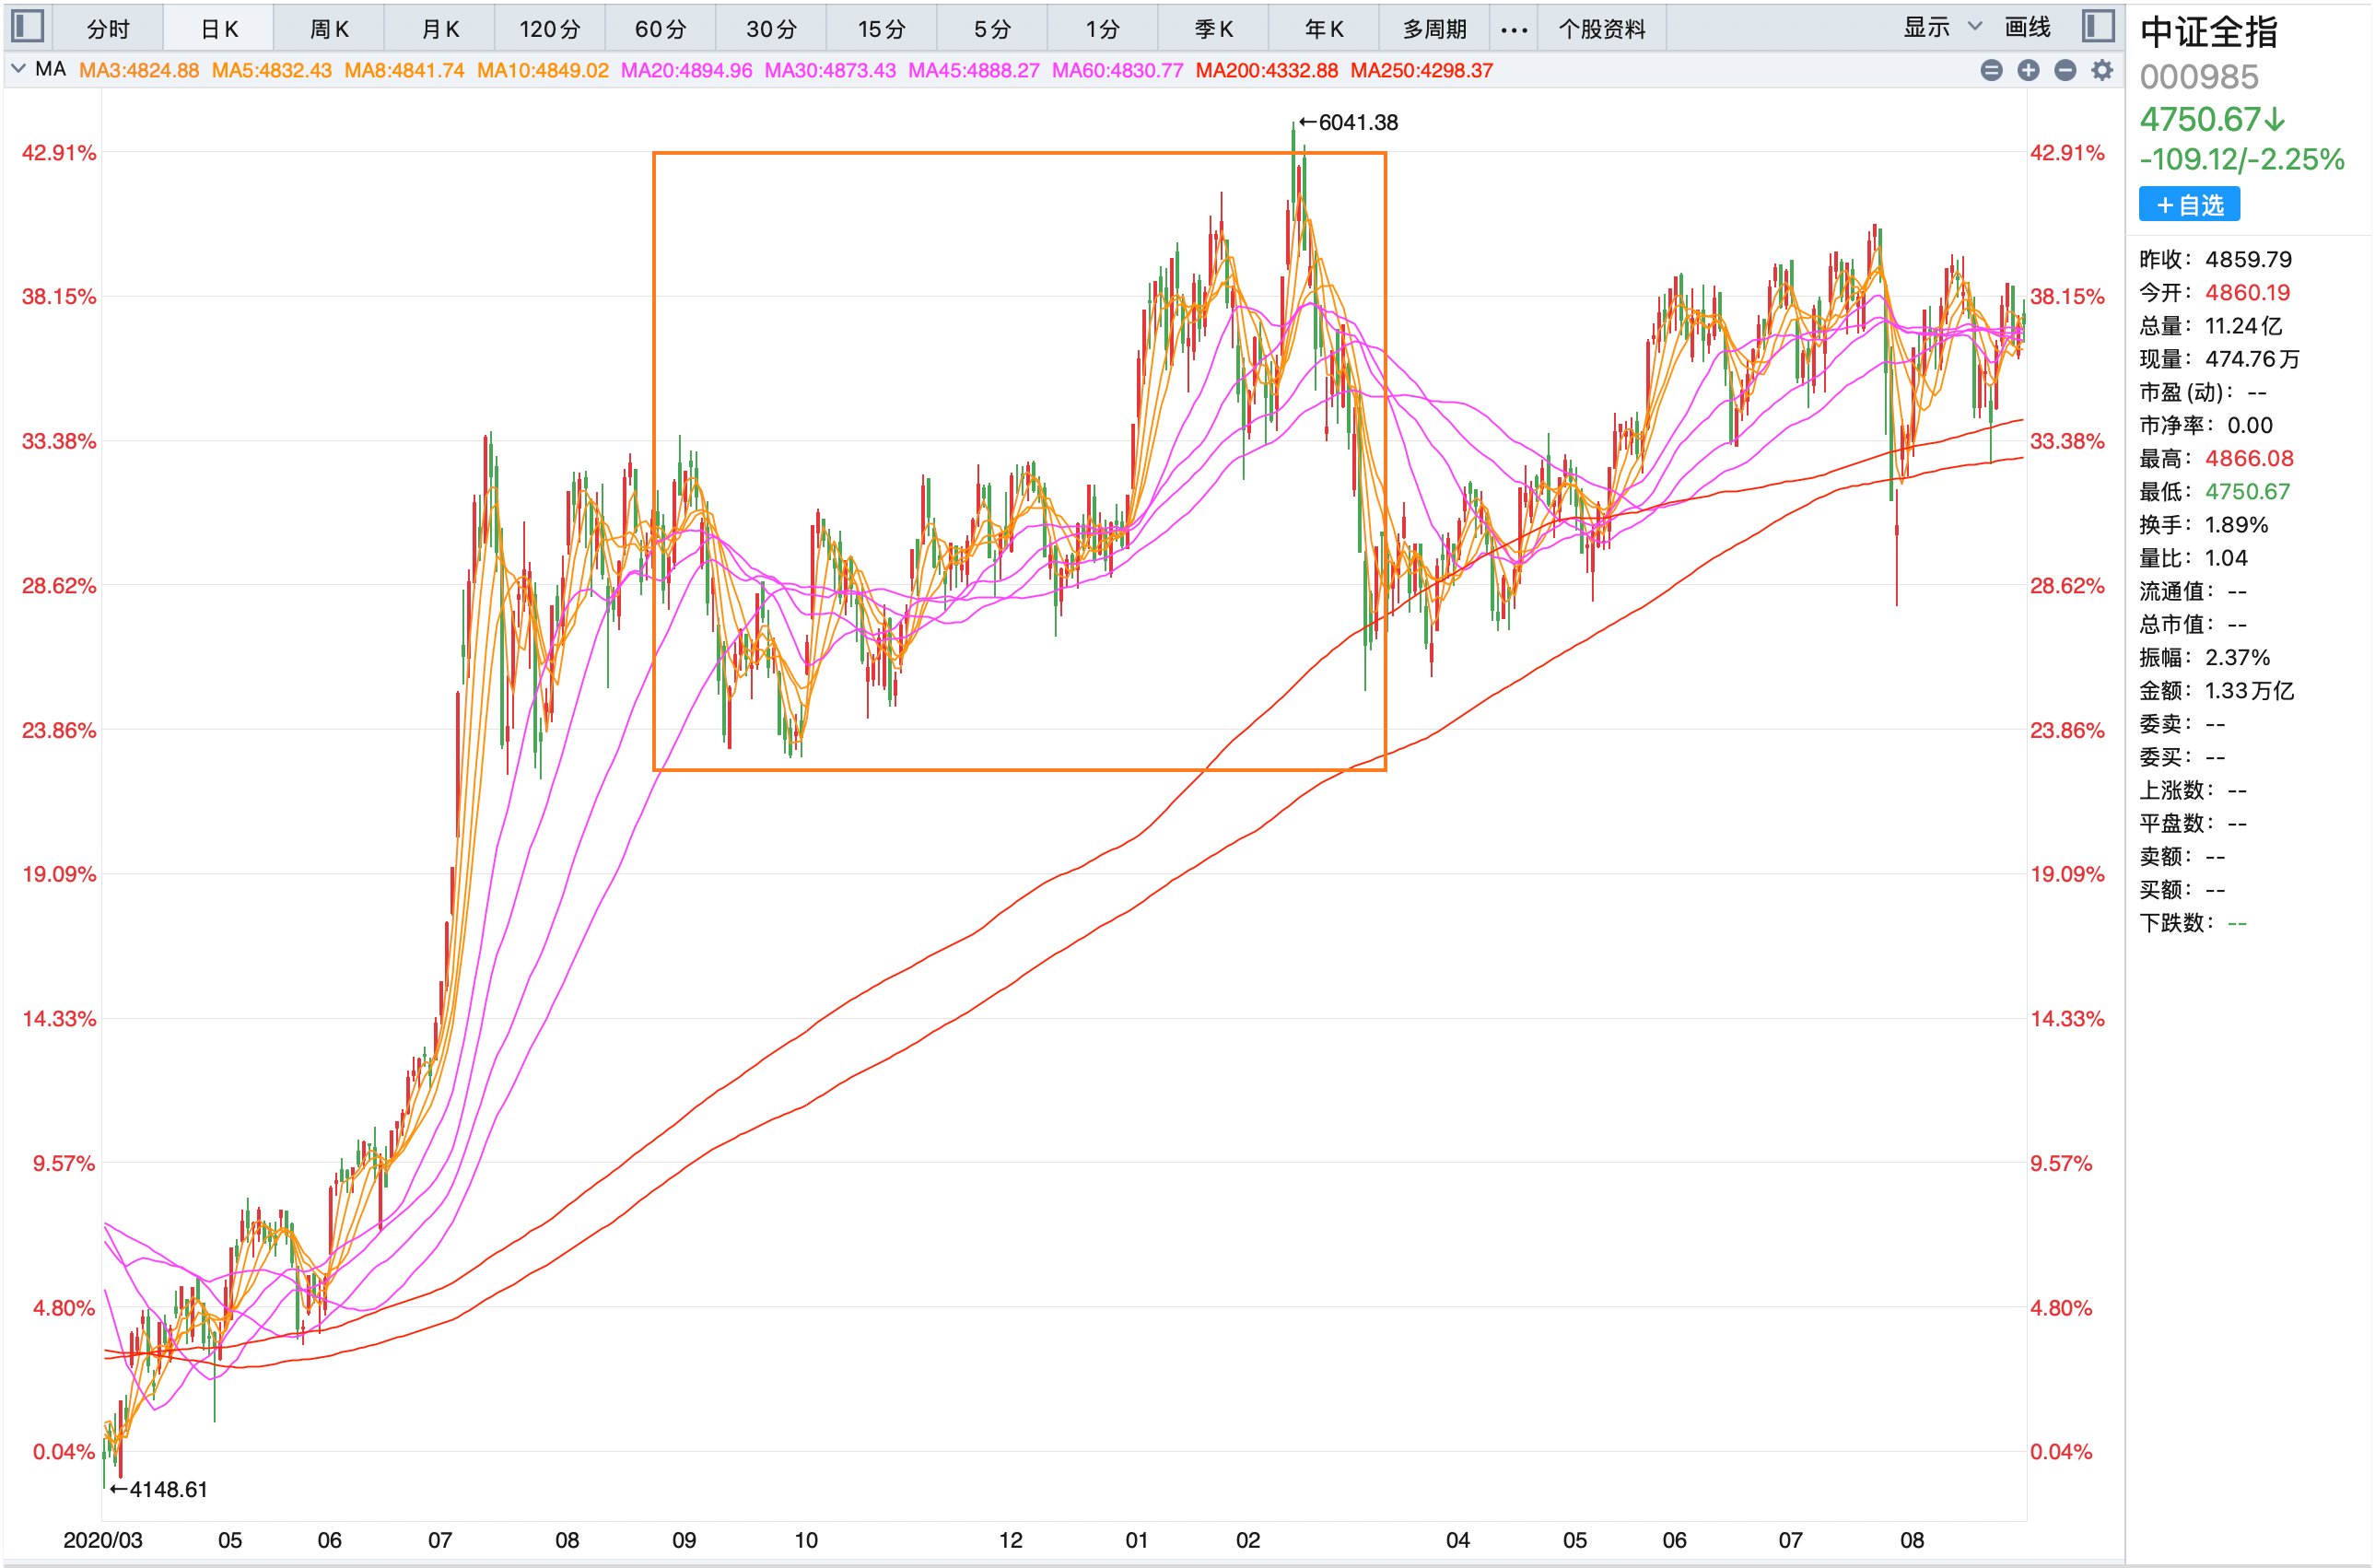Click the 画线 drawing button
This screenshot has width=2375, height=1568.
point(2027,28)
